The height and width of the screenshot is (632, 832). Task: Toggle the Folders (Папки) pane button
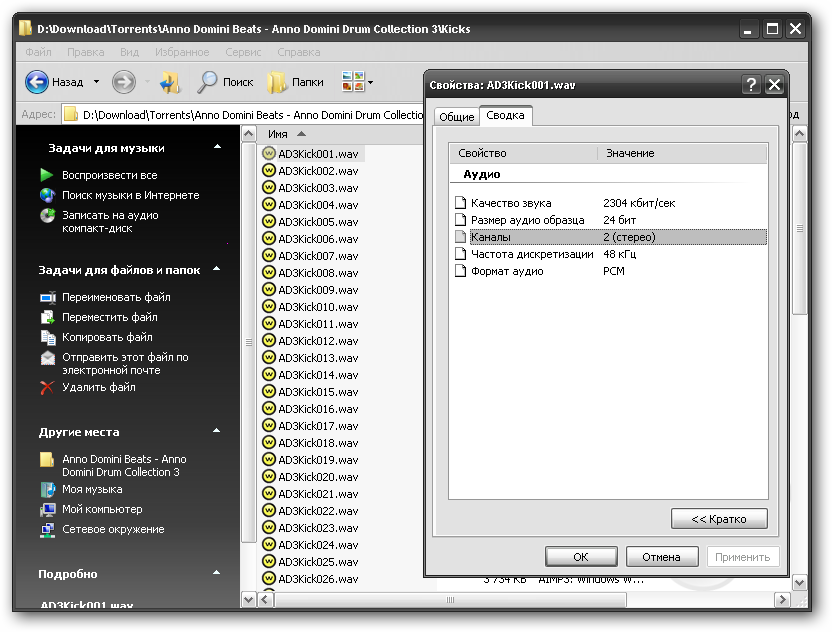(277, 82)
